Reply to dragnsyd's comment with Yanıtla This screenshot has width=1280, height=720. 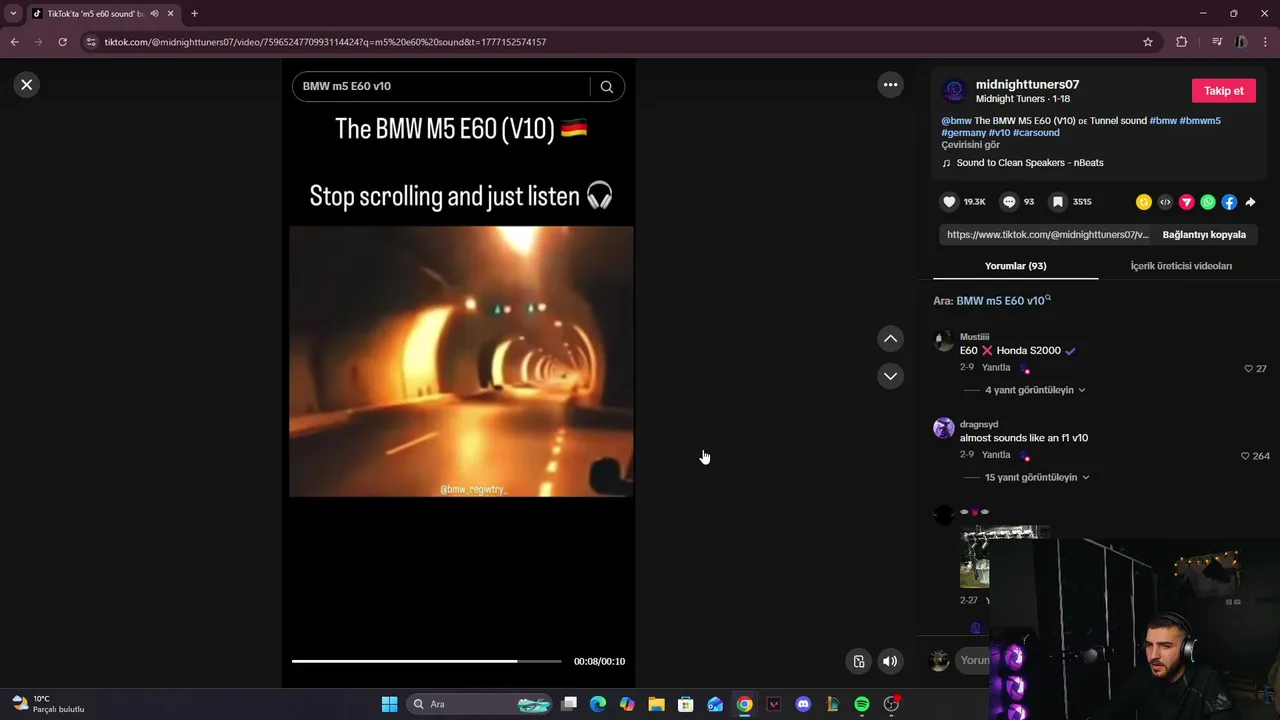click(x=996, y=455)
